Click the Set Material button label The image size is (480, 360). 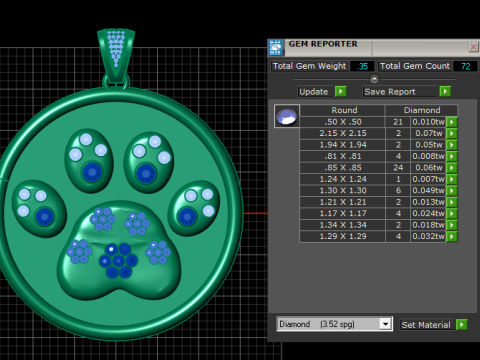click(x=426, y=325)
